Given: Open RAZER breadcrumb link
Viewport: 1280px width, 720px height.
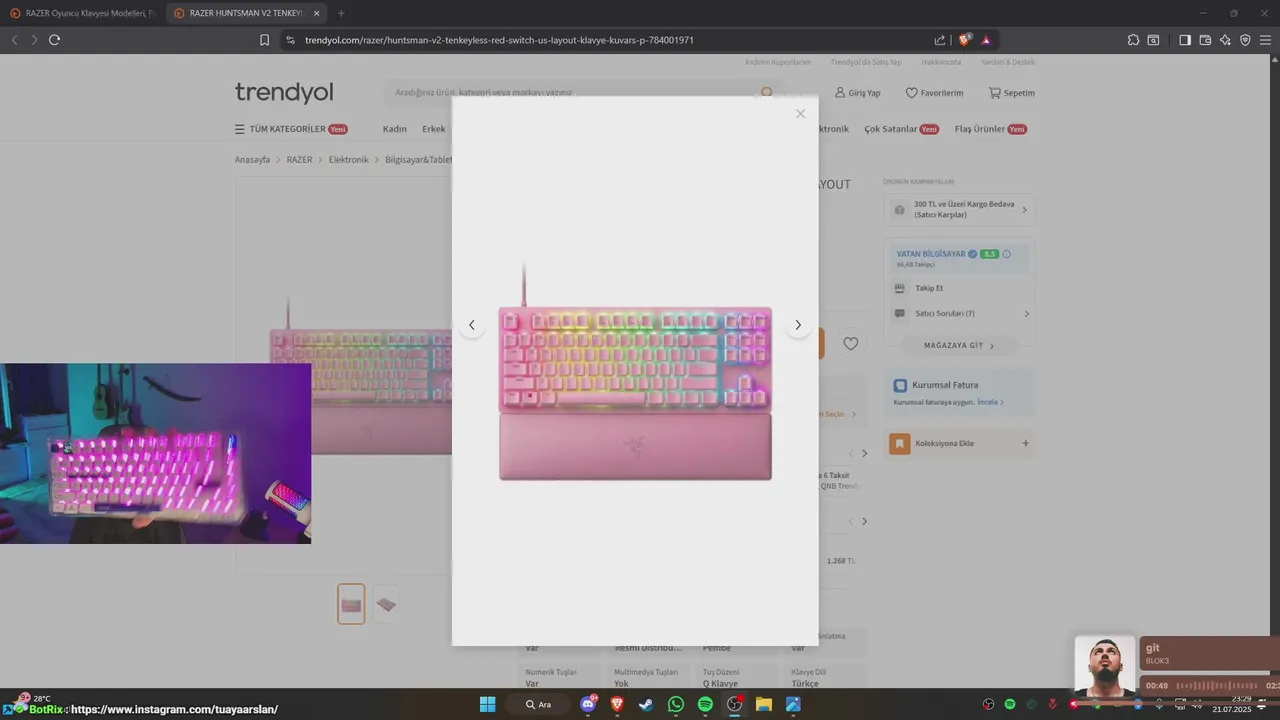Looking at the screenshot, I should pyautogui.click(x=299, y=160).
